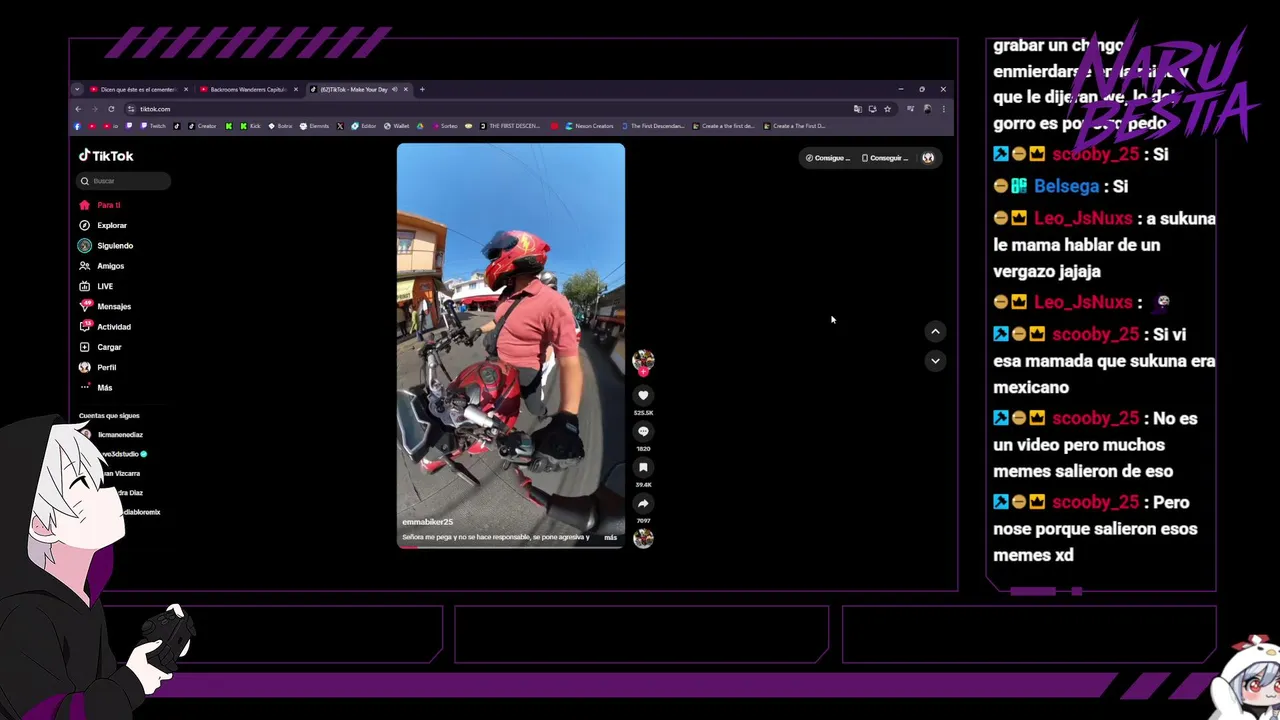Open the tab search dropdown
1280x720 pixels.
click(x=77, y=89)
